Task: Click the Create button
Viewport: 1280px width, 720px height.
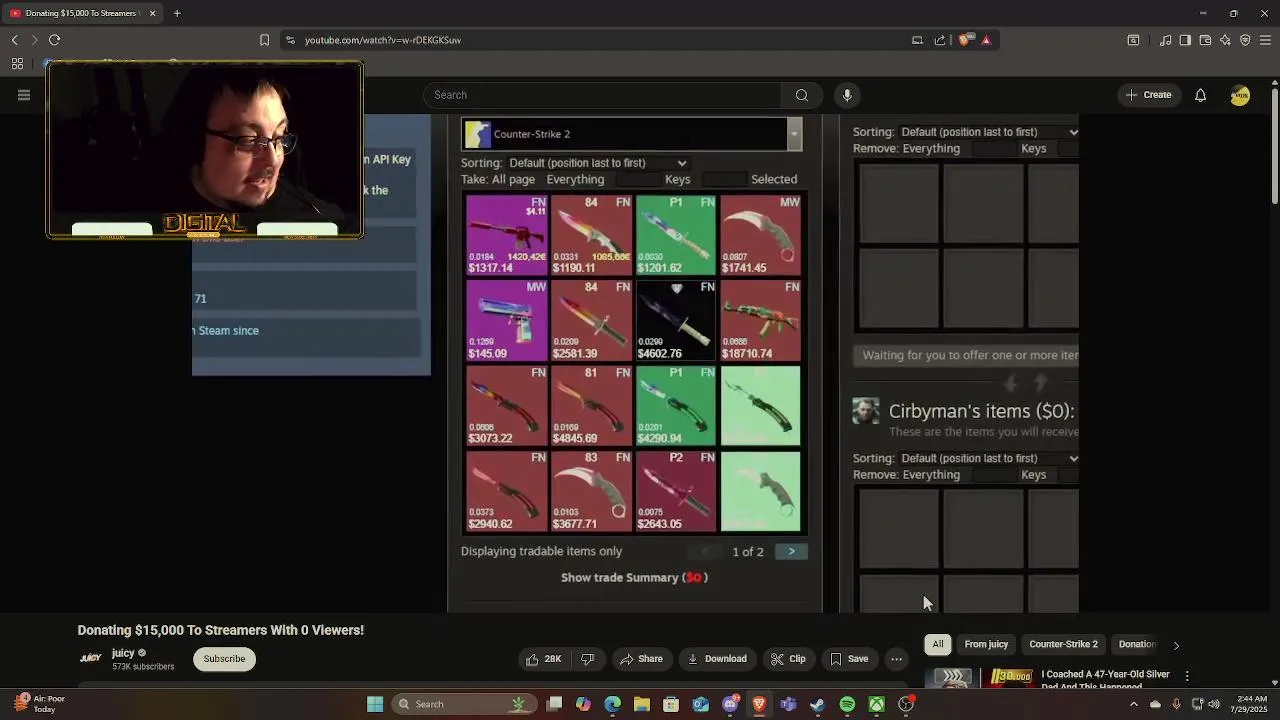Action: pyautogui.click(x=1147, y=95)
